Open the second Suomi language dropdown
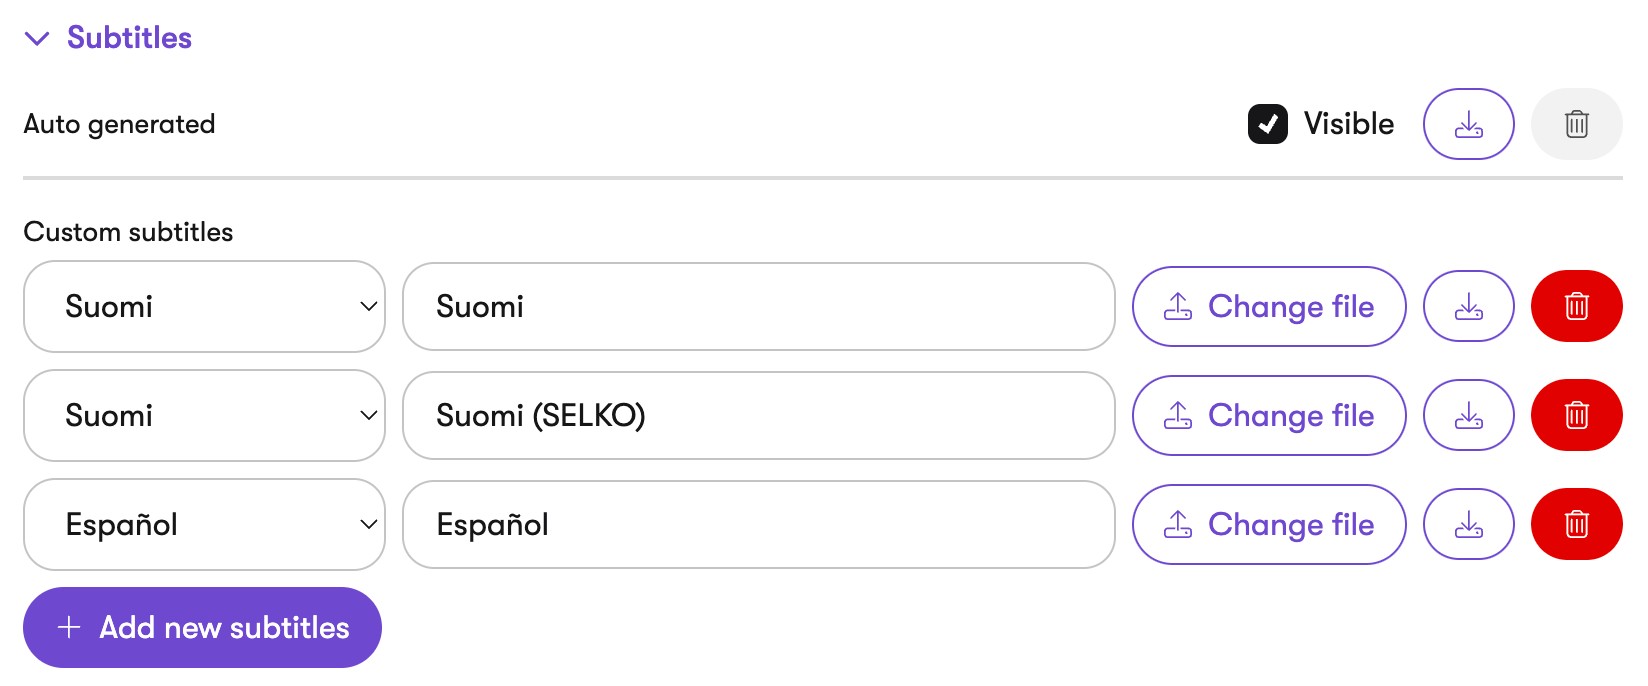 coord(204,415)
